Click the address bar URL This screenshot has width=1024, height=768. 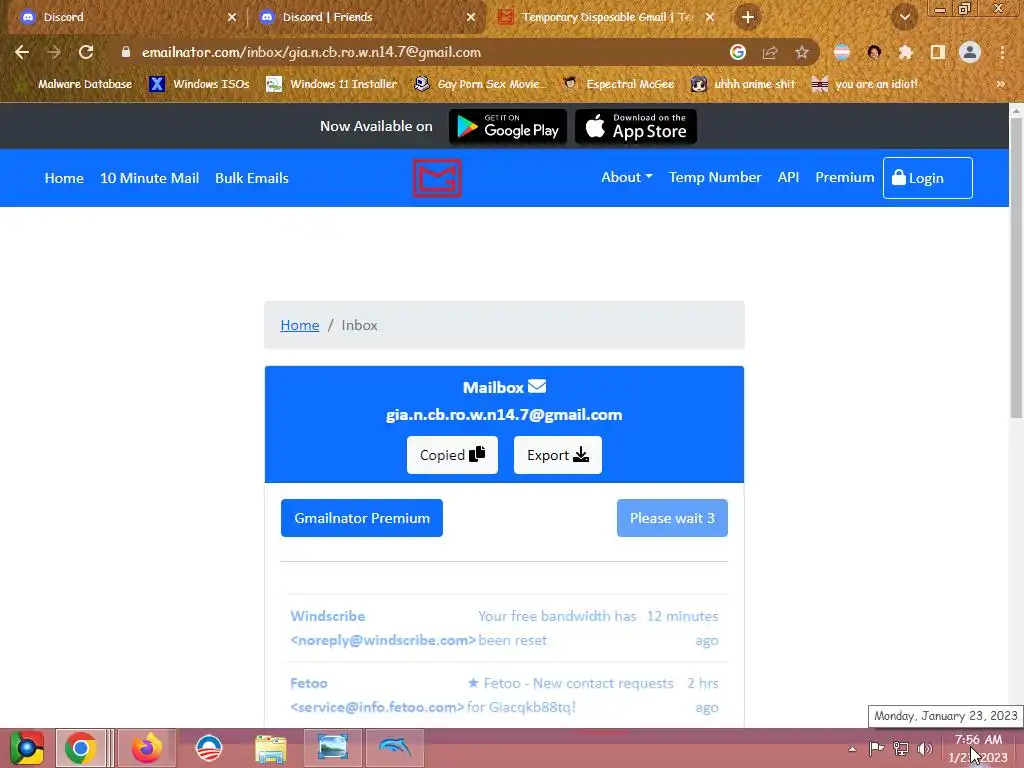311,52
